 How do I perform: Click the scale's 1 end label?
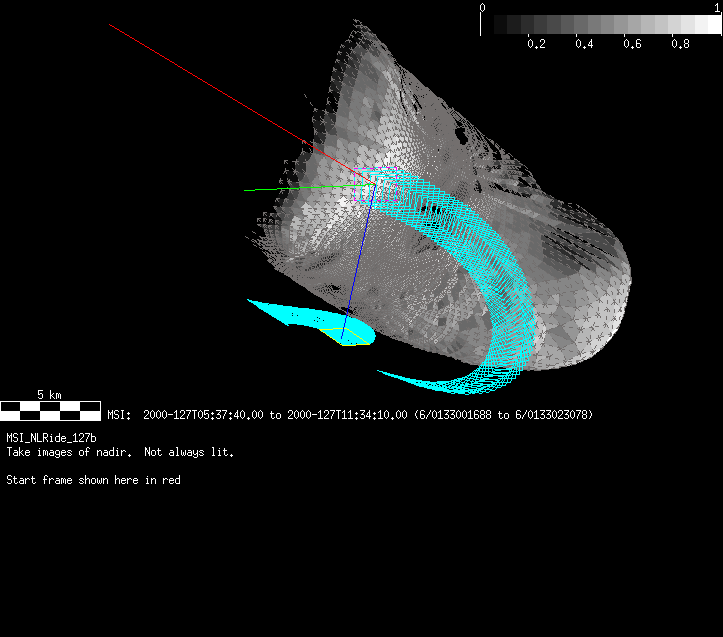(717, 7)
